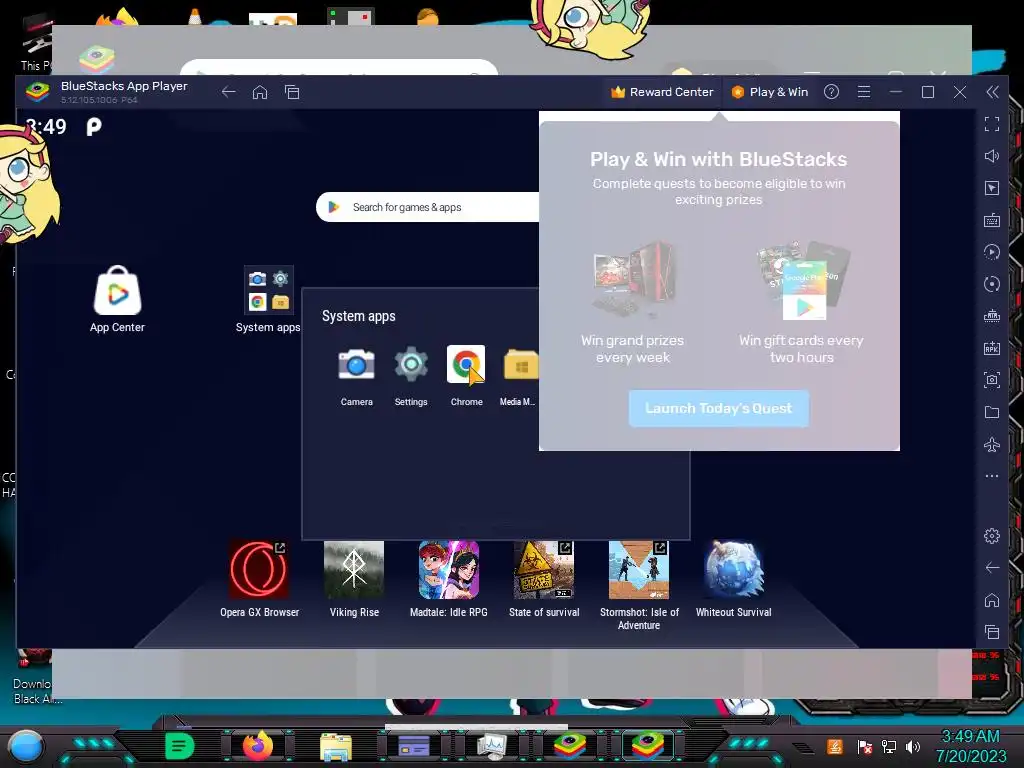The image size is (1024, 768).
Task: Click the sidebar back arrow
Action: pyautogui.click(x=992, y=568)
